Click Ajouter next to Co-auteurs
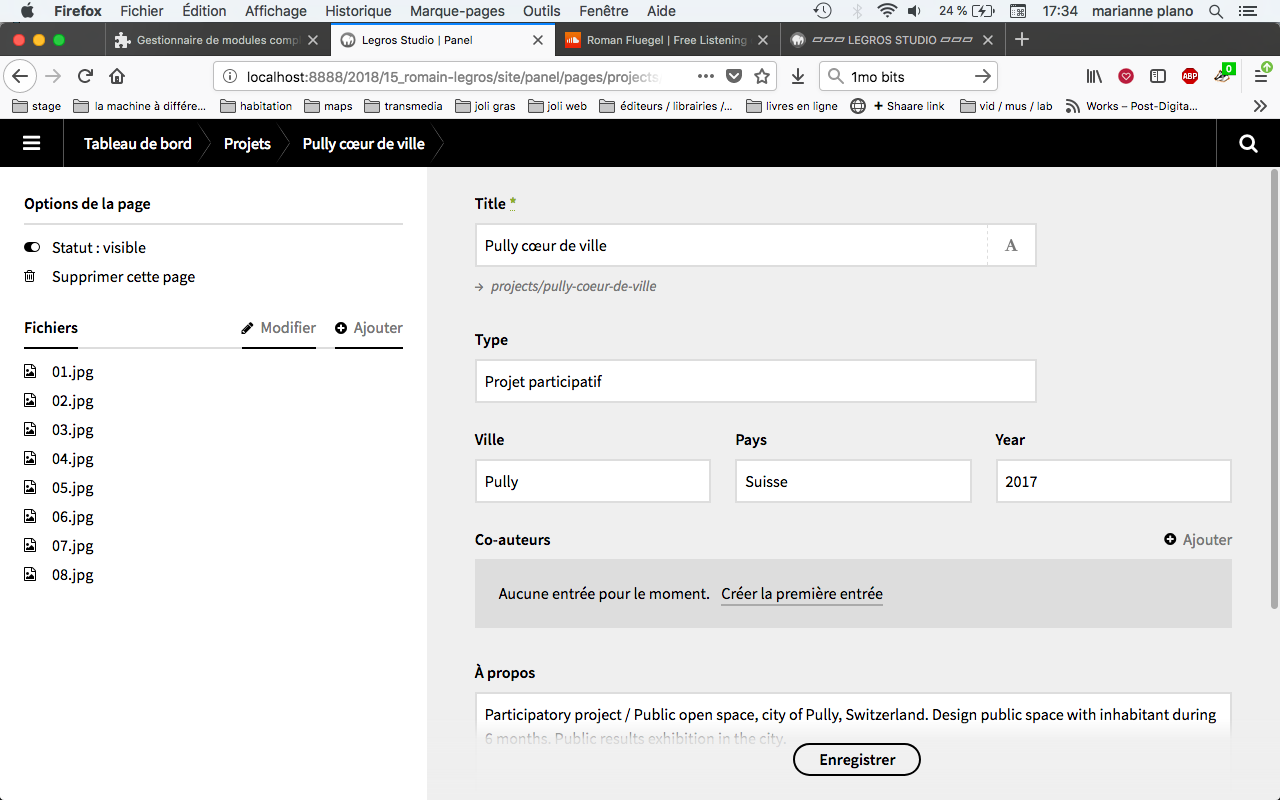The height and width of the screenshot is (800, 1280). 1198,540
